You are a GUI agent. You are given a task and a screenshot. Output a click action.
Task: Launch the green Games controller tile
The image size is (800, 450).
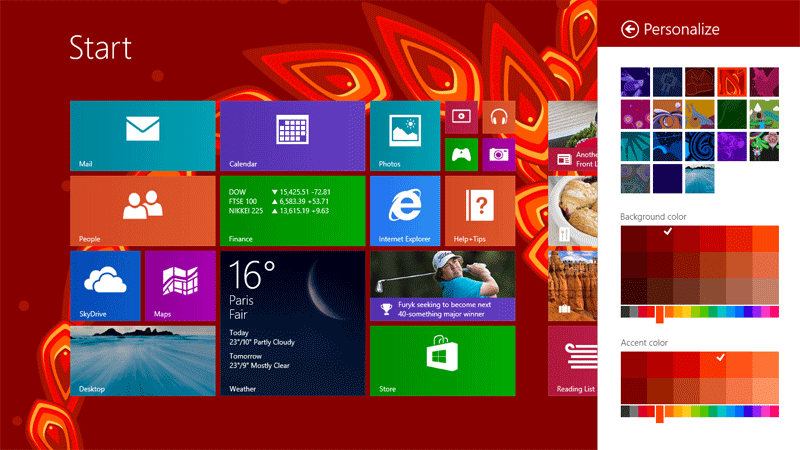point(461,155)
